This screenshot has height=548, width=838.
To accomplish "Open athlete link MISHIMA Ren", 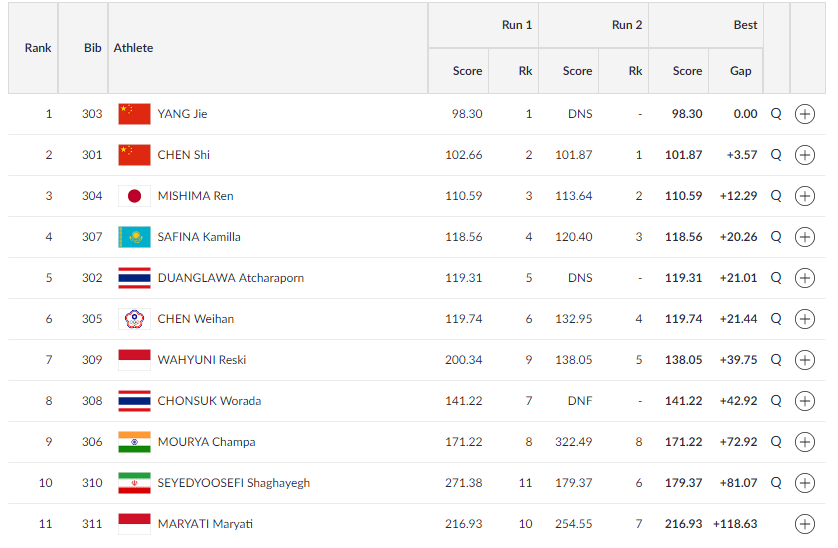I will click(x=196, y=196).
